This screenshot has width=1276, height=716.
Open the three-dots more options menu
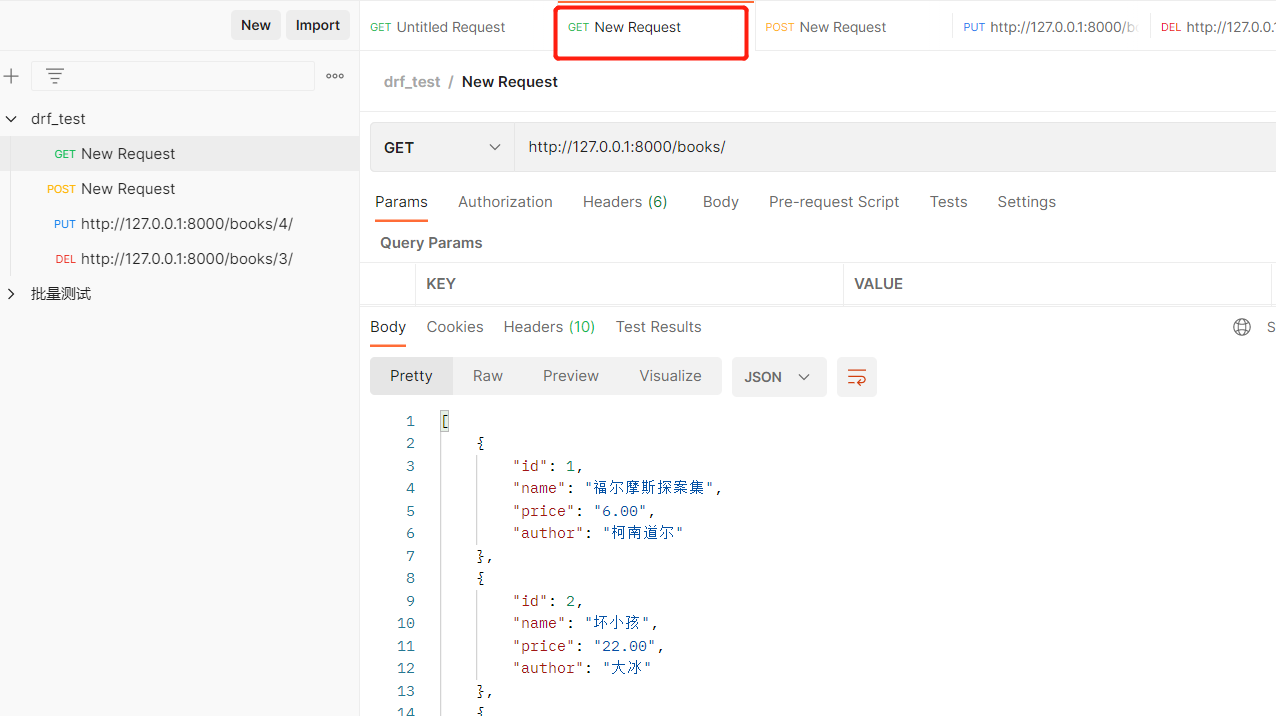tap(335, 76)
